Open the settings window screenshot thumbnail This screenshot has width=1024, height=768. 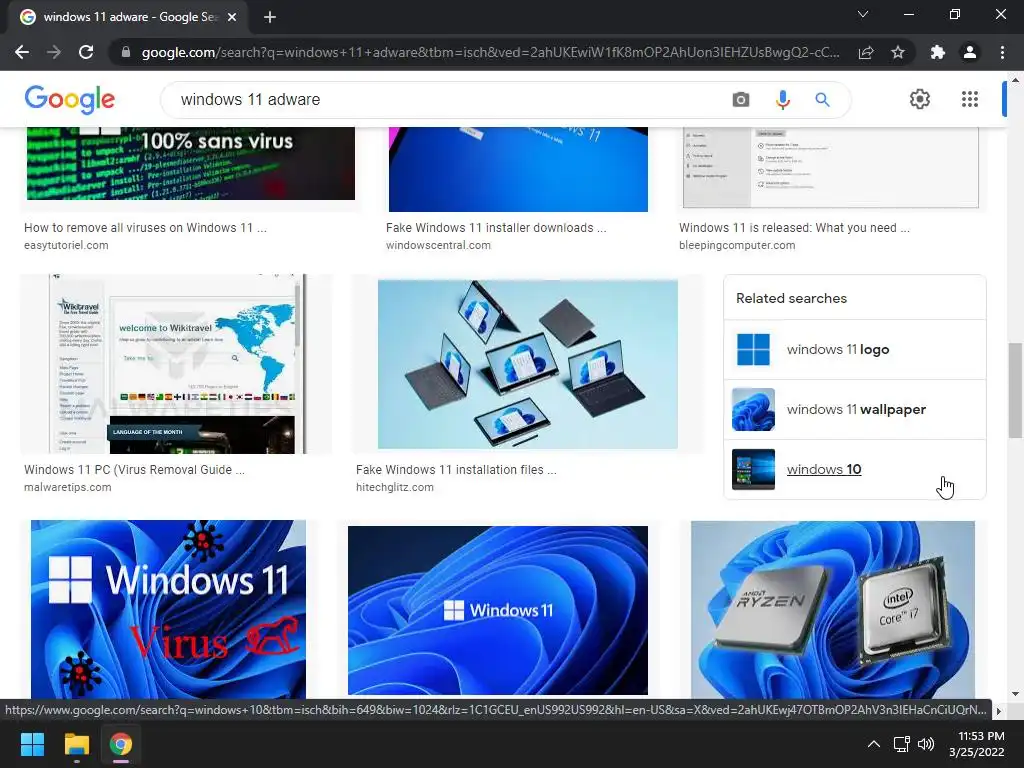click(x=831, y=167)
